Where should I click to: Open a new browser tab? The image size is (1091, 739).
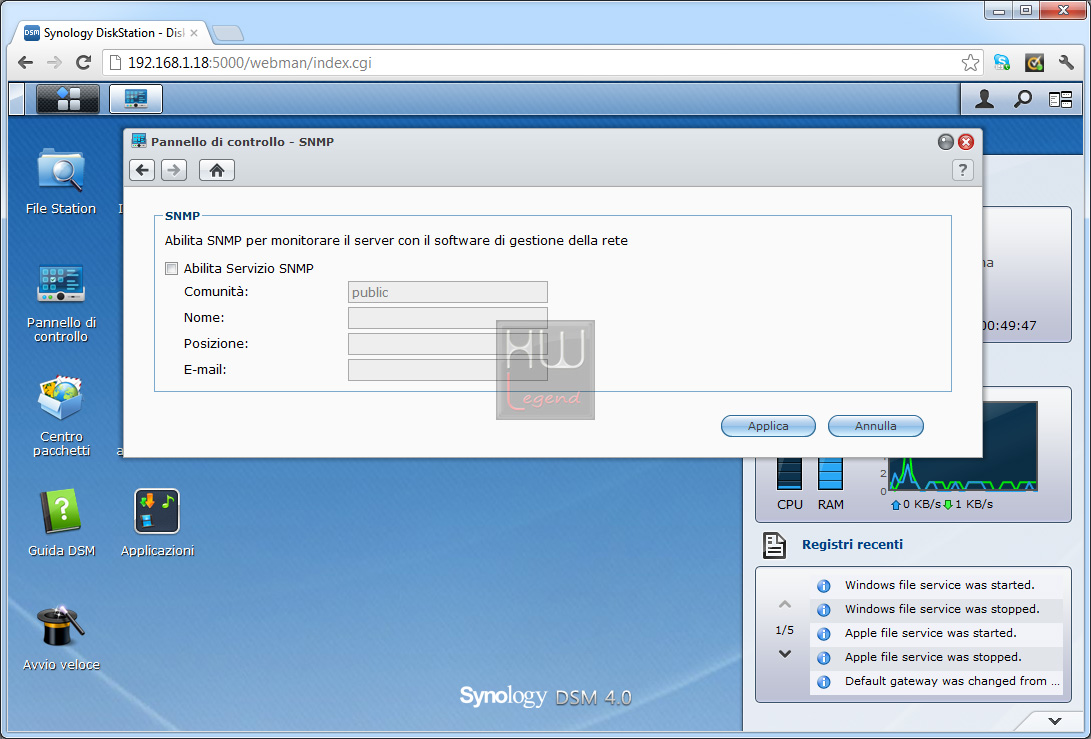tap(228, 33)
